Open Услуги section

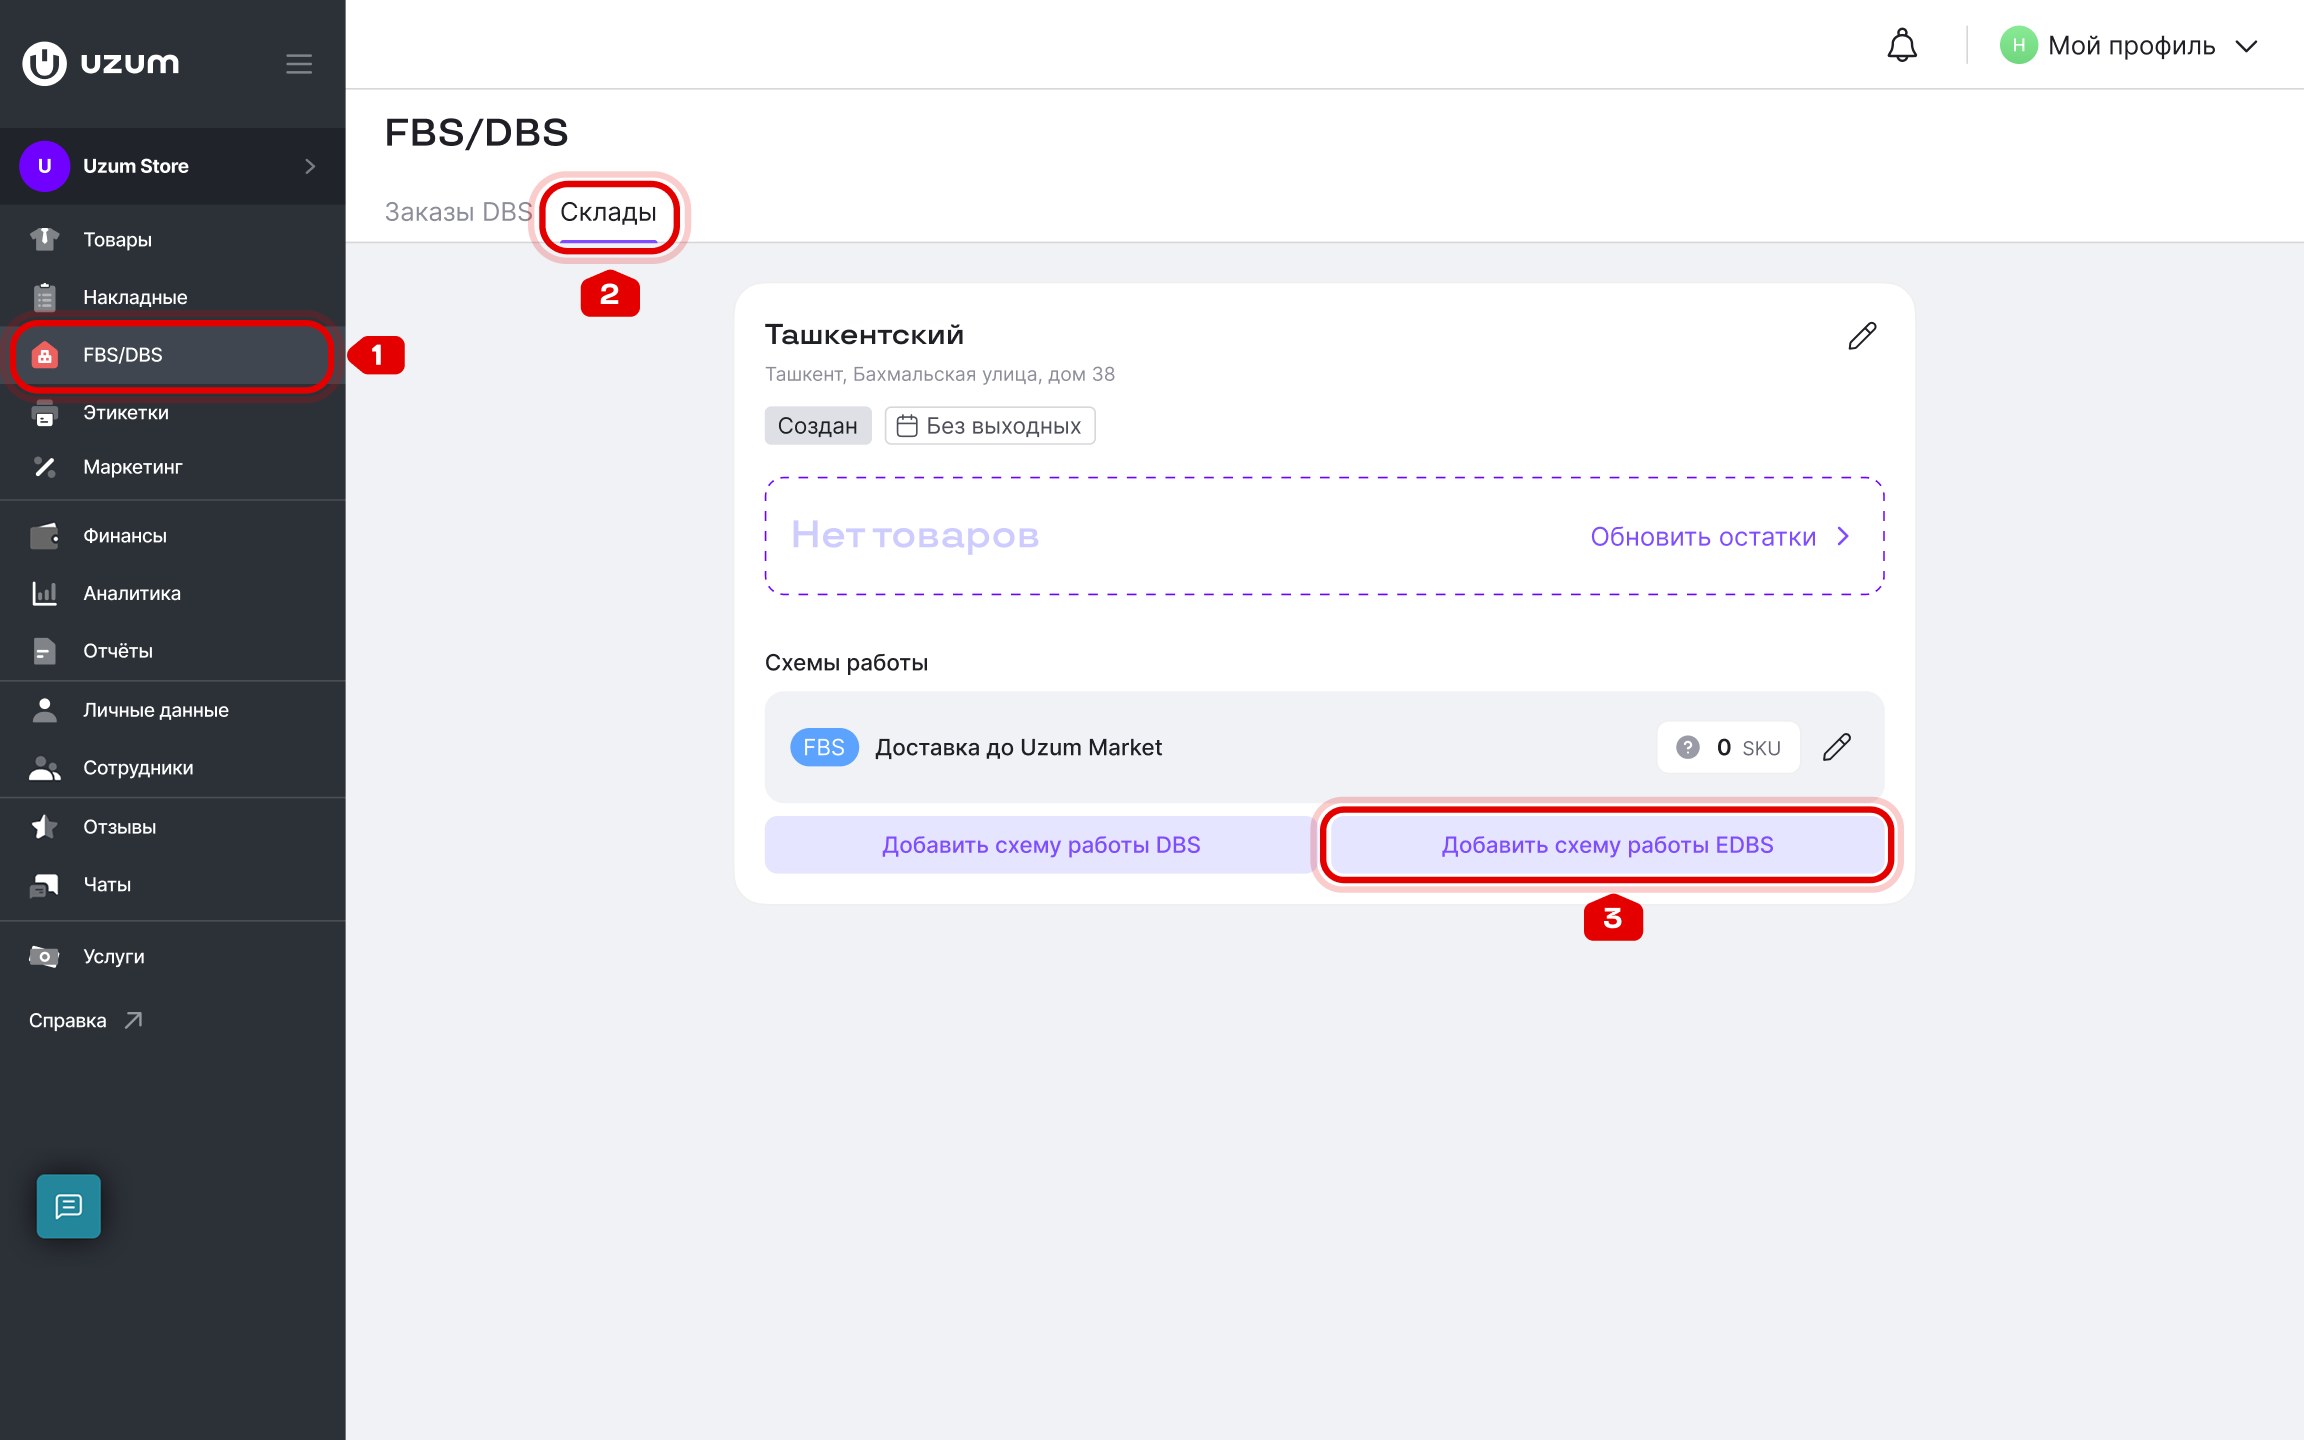(172, 956)
